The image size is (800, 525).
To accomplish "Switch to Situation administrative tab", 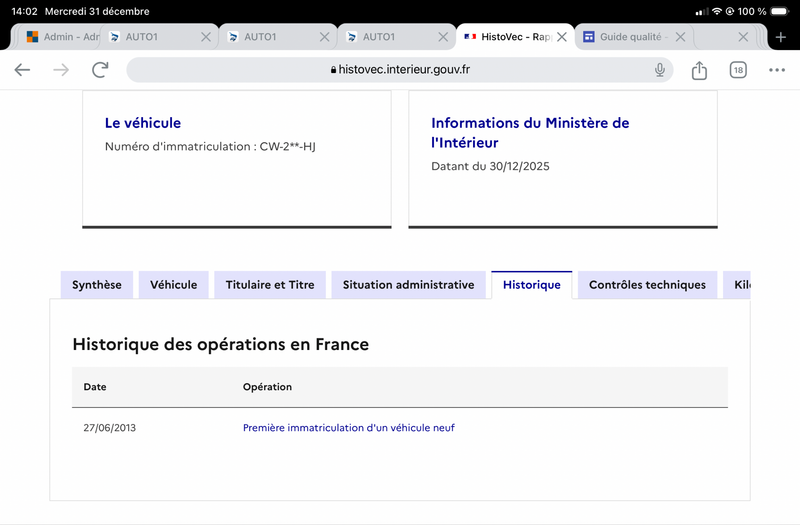I will 408,285.
